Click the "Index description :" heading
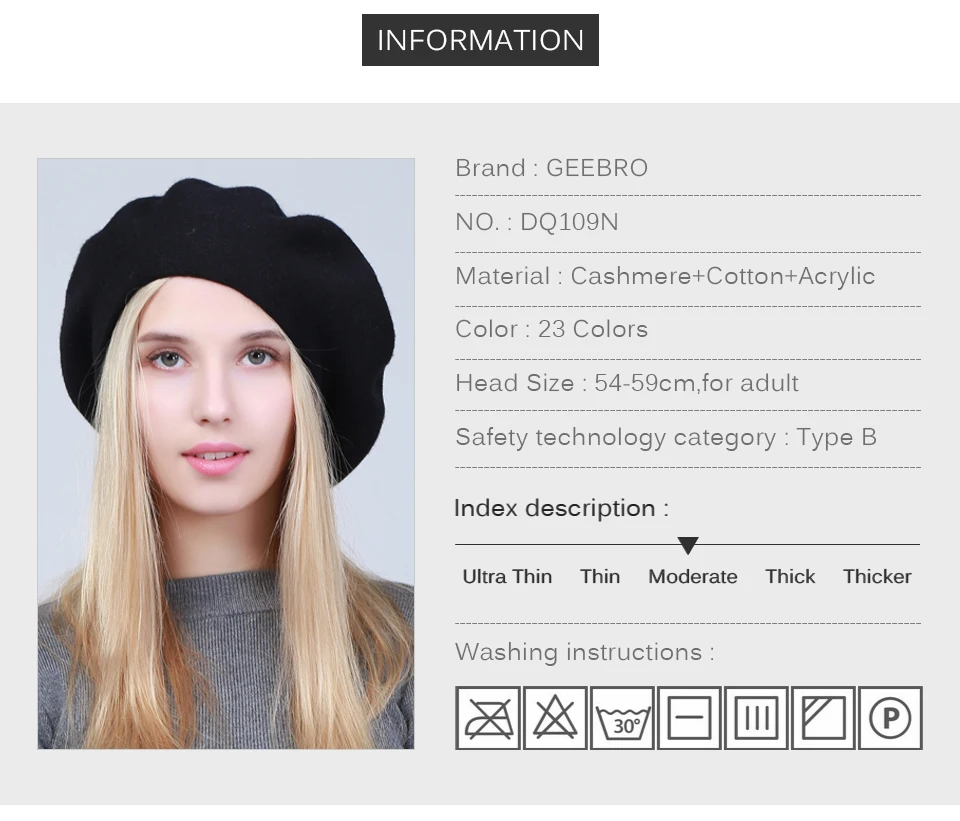 [x=561, y=508]
